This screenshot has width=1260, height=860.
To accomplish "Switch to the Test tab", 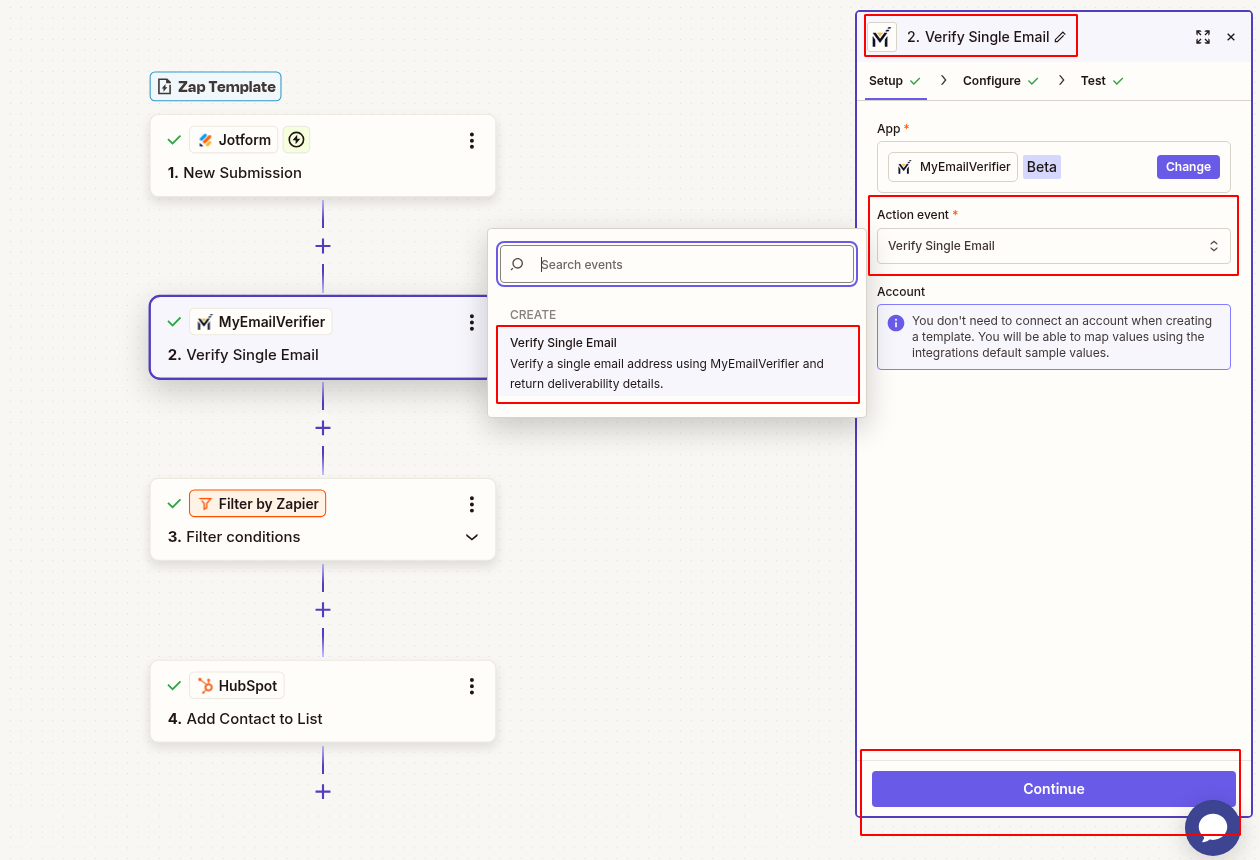I will [1093, 80].
